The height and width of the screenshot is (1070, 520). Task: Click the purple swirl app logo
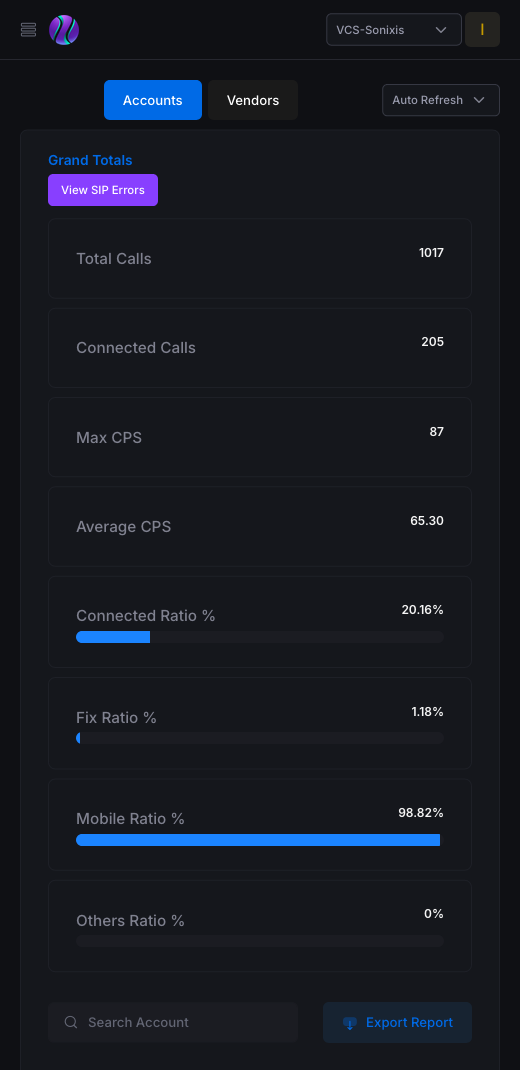coord(64,30)
